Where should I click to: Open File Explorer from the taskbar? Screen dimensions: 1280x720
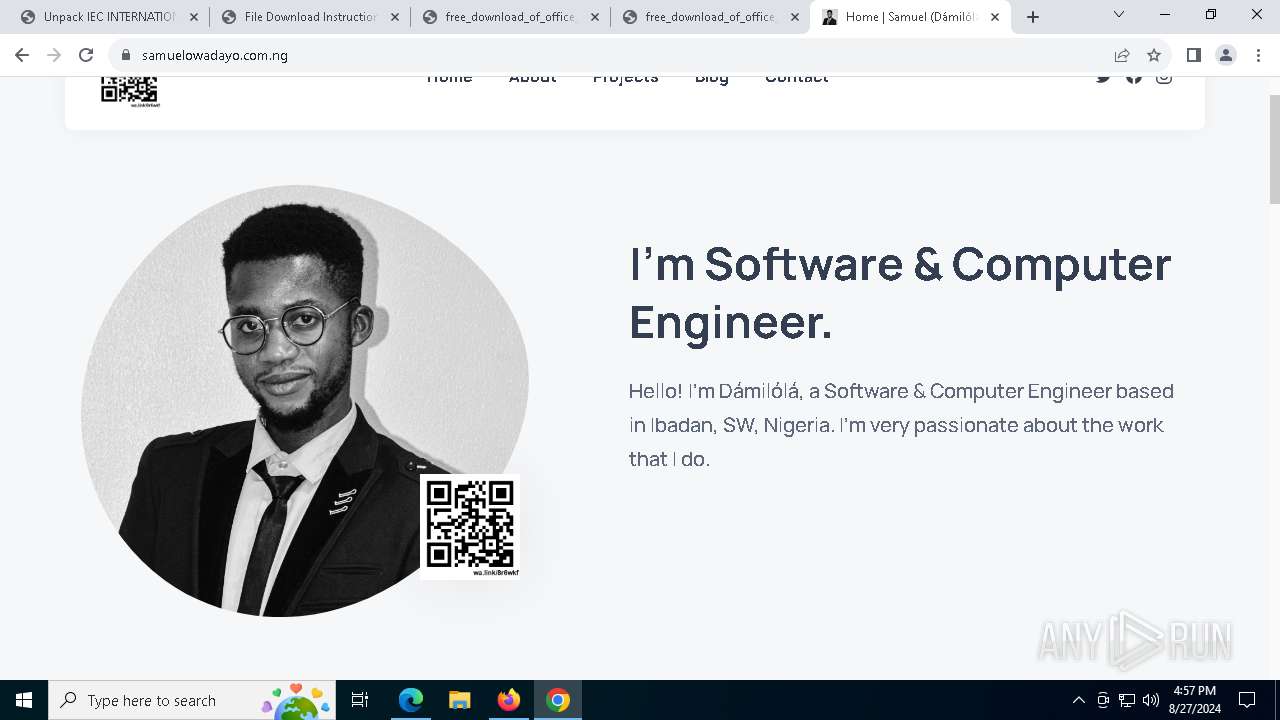point(460,700)
